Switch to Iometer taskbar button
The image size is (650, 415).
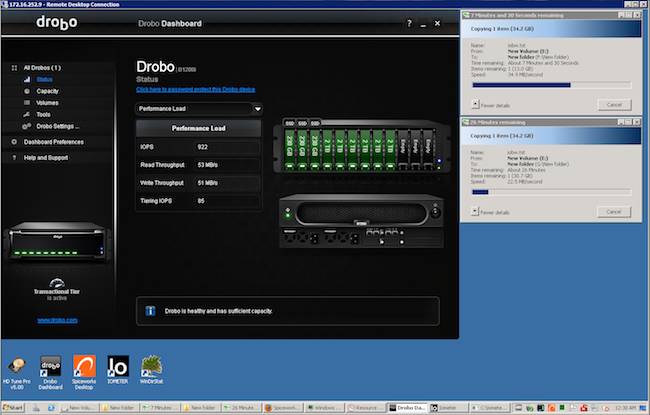(447, 408)
